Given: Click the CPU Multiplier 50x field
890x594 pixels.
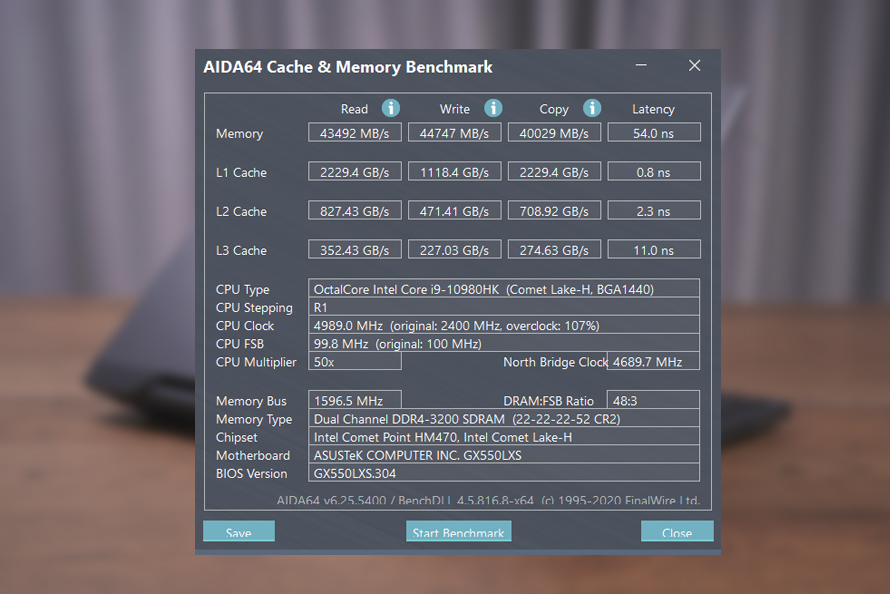Looking at the screenshot, I should pyautogui.click(x=355, y=361).
